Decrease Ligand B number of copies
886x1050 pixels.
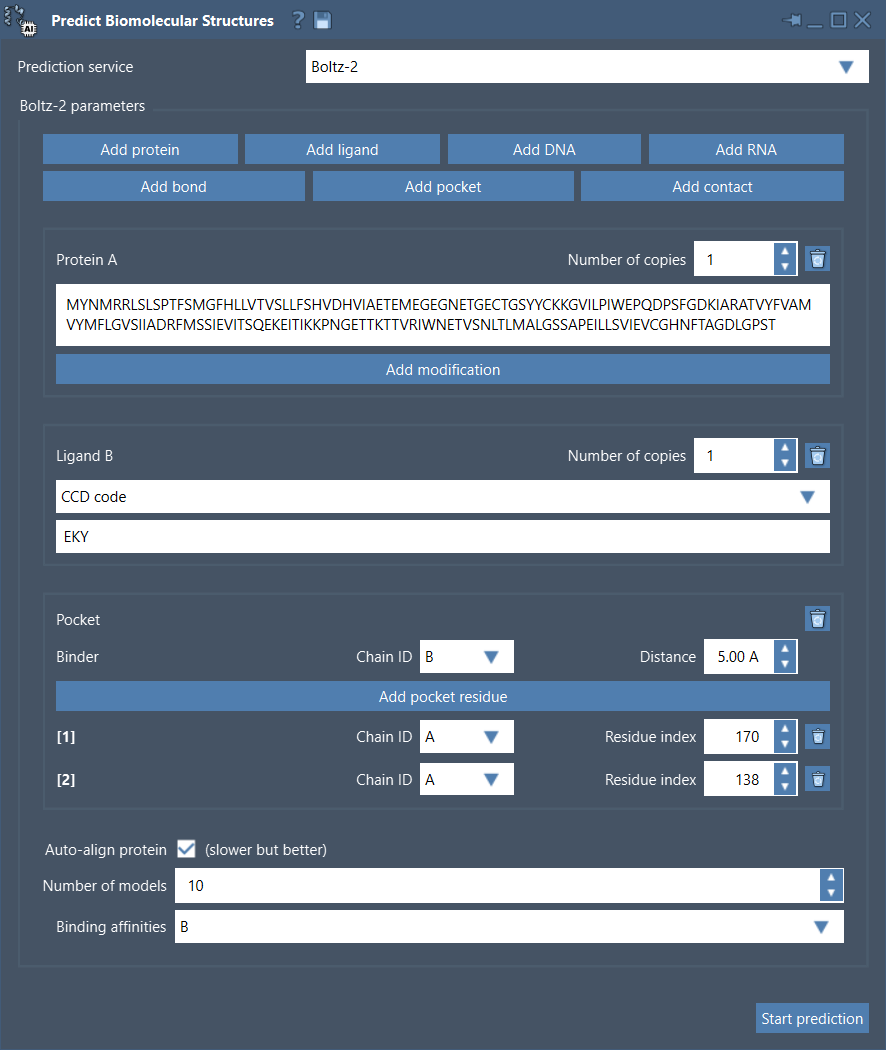(785, 463)
